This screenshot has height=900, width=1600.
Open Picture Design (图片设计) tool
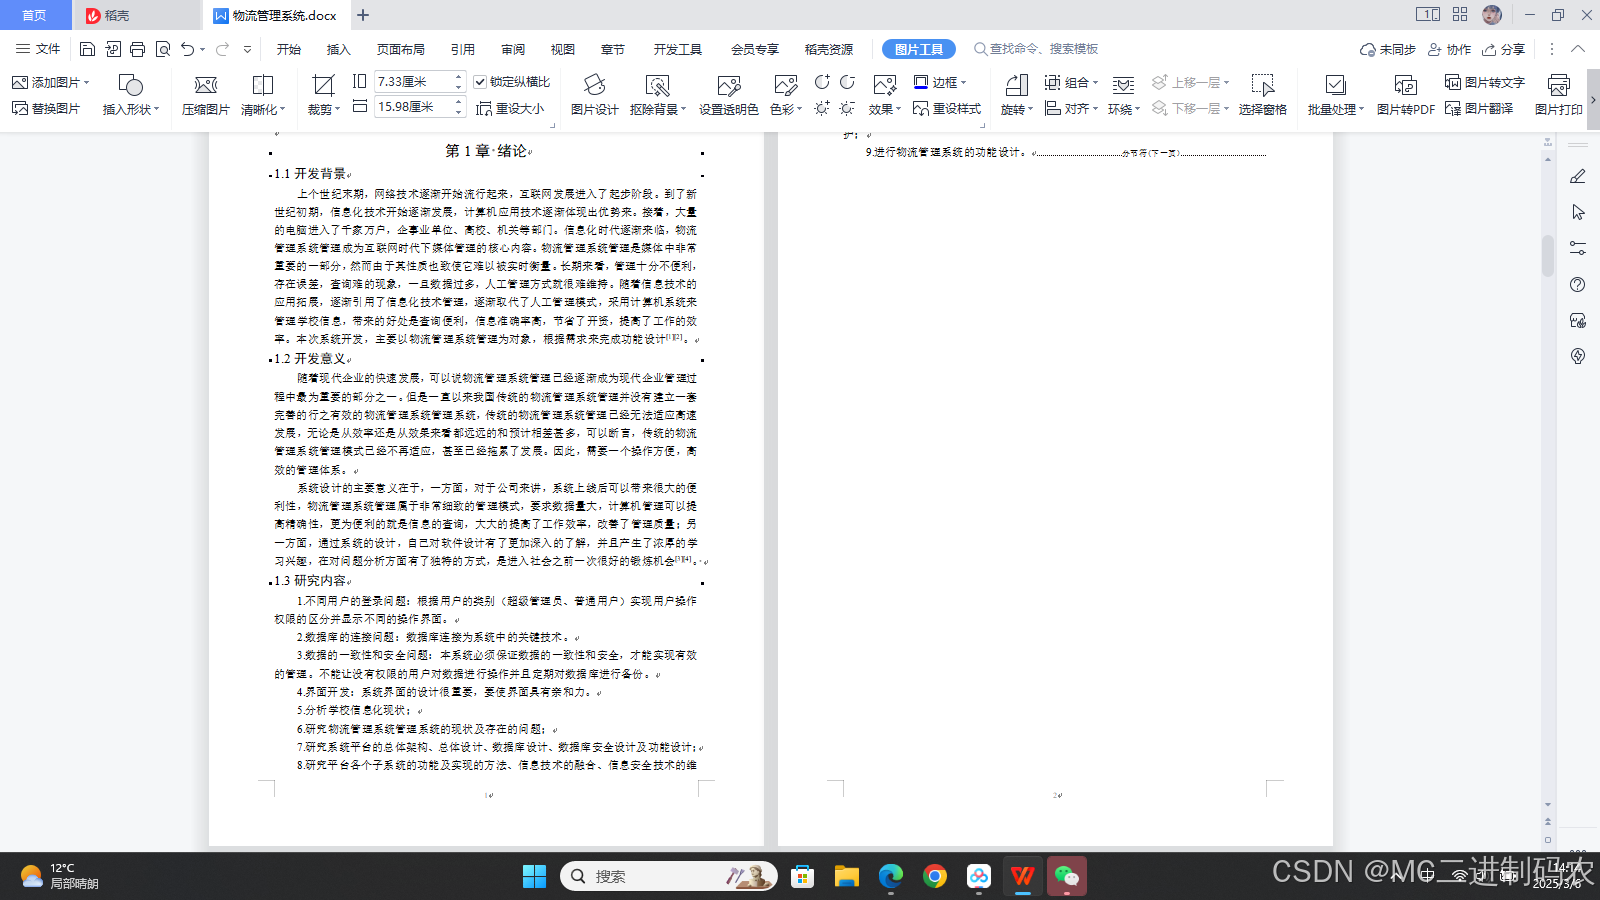click(595, 95)
